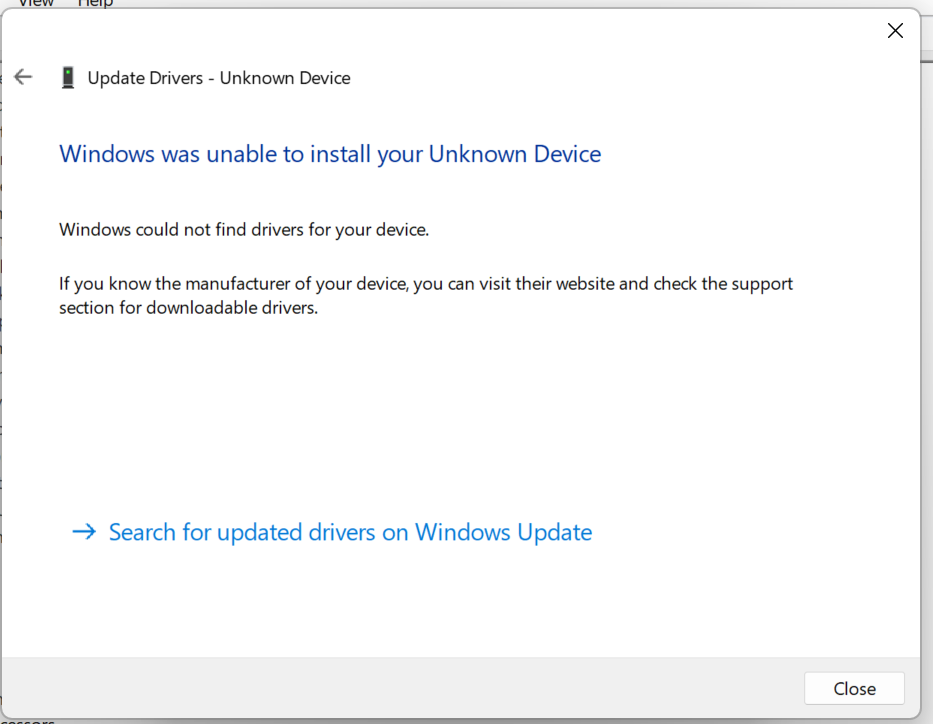
Task: Click the 'Update Drivers - Unknown Device' title
Action: pyautogui.click(x=219, y=78)
